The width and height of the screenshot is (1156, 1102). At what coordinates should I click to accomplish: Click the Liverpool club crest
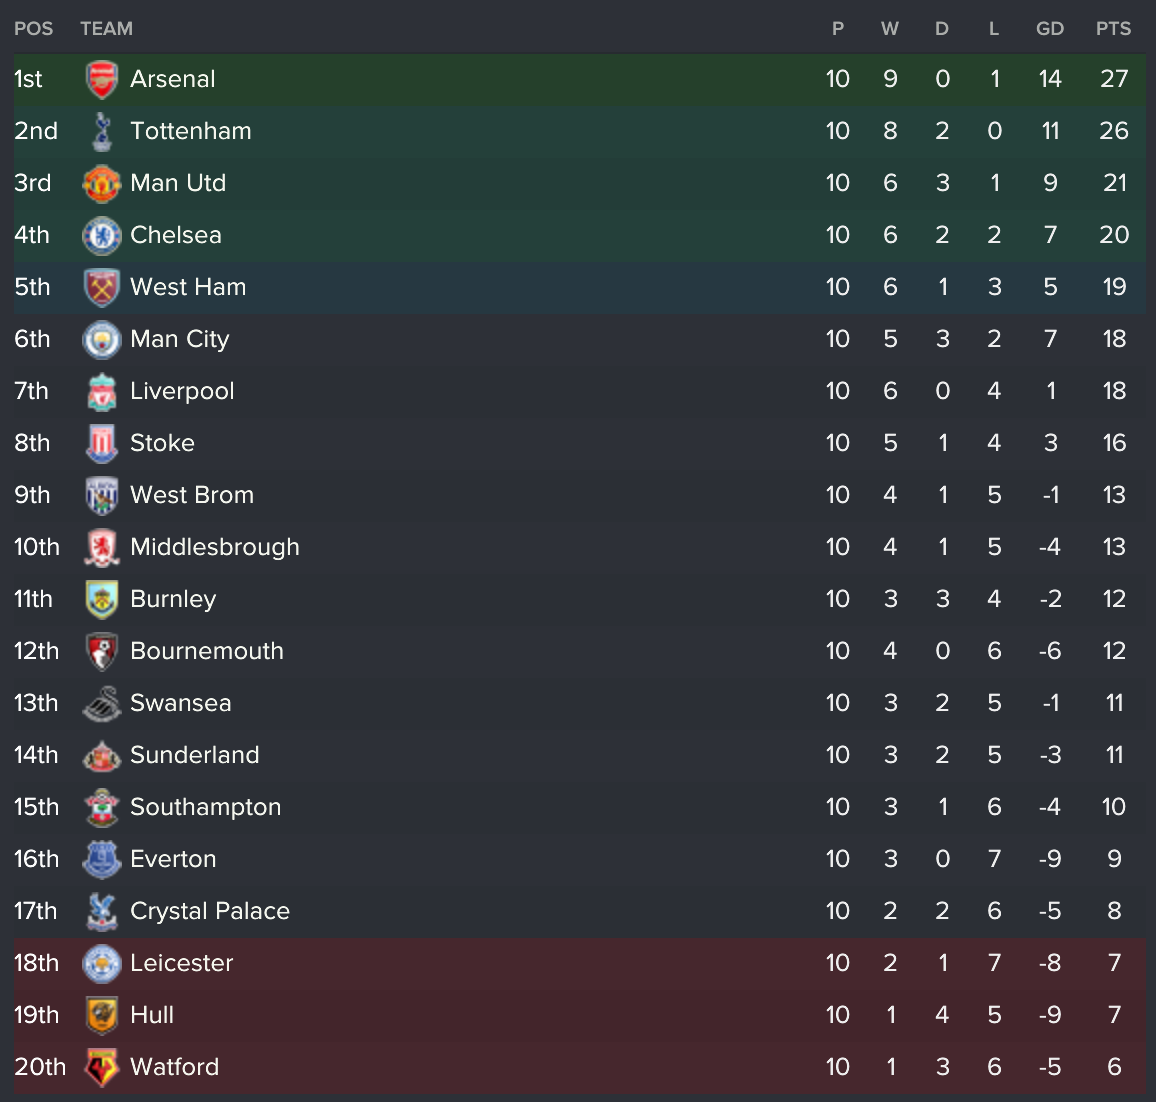click(x=102, y=391)
